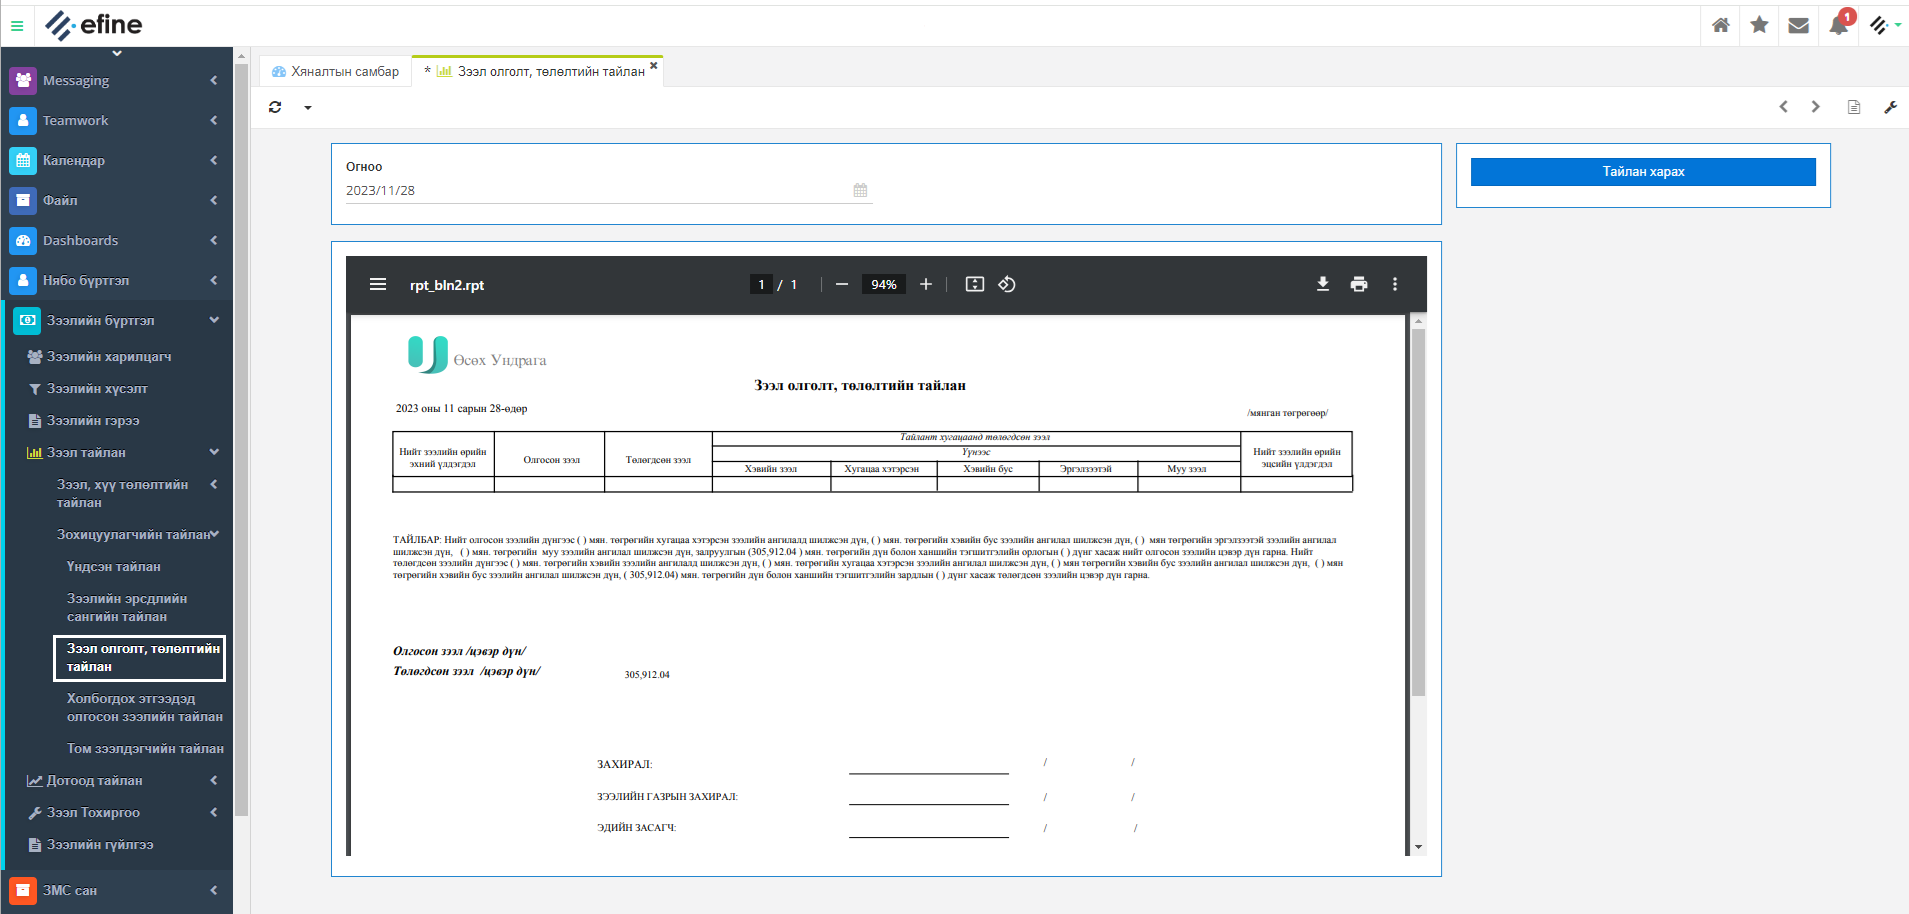Open PDF viewer more actions menu
This screenshot has height=914, width=1909.
[x=1395, y=284]
